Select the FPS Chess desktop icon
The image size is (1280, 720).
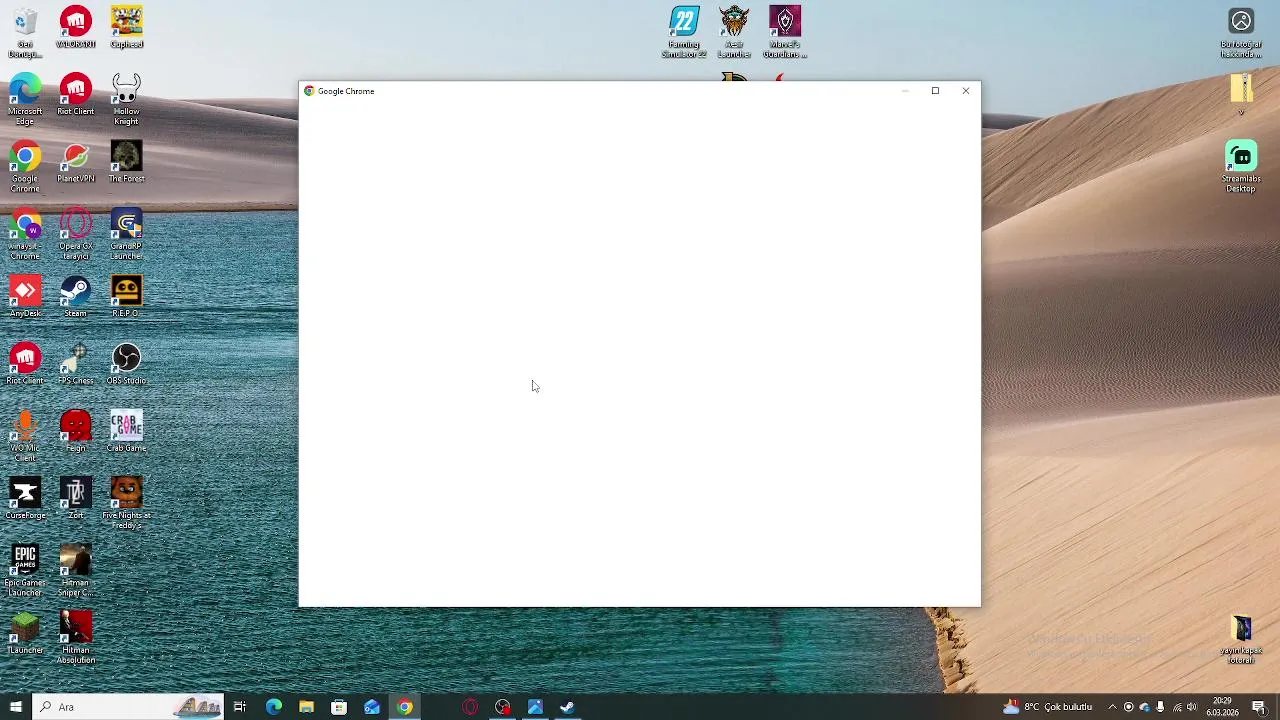click(75, 364)
